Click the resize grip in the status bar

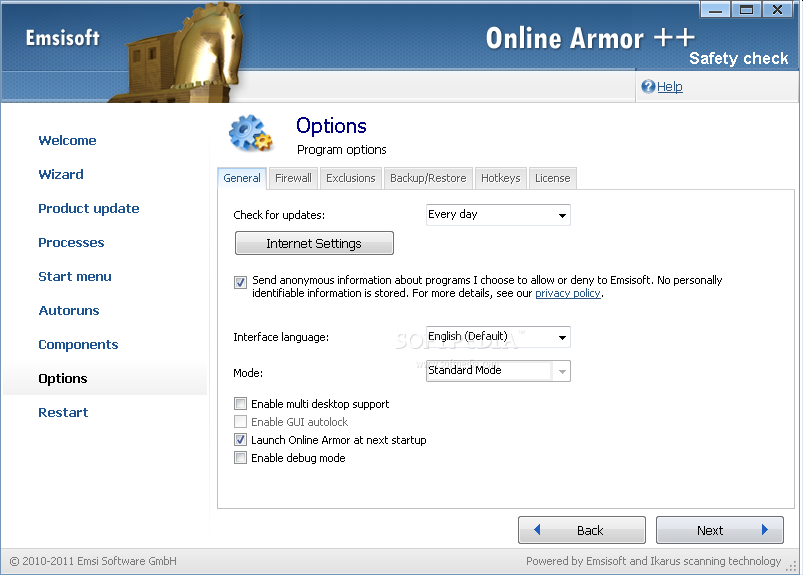tap(792, 565)
